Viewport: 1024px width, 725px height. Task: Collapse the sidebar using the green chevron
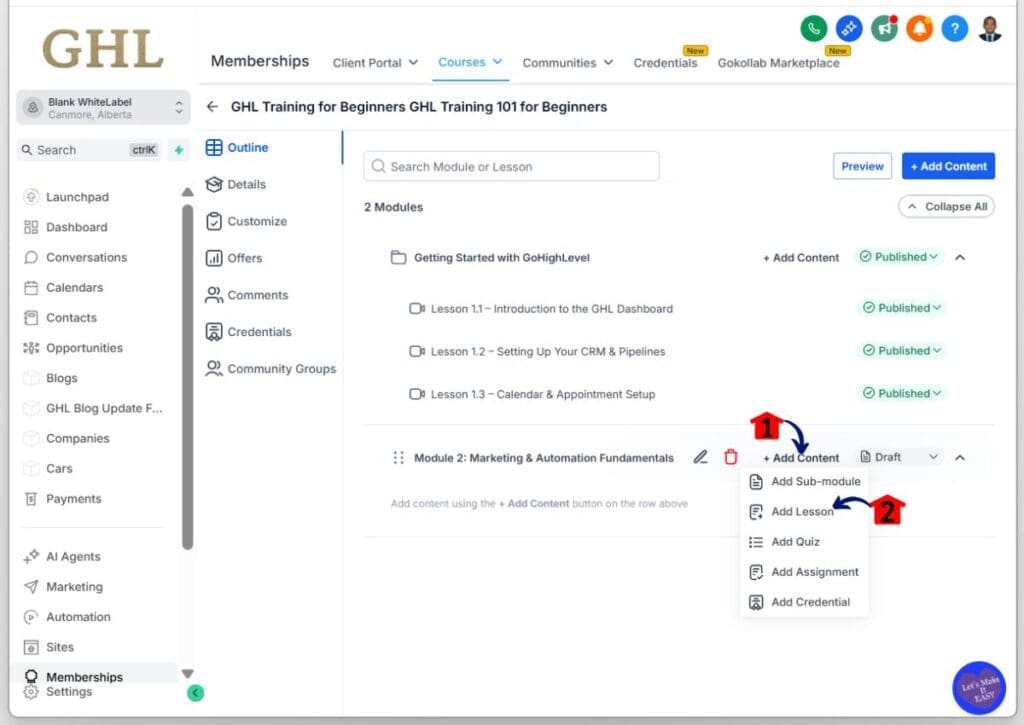point(195,692)
